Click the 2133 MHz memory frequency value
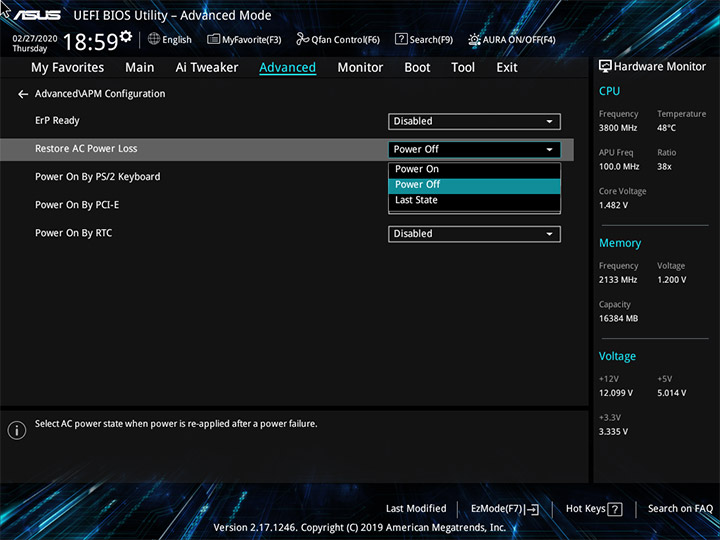The width and height of the screenshot is (720, 540). (618, 280)
